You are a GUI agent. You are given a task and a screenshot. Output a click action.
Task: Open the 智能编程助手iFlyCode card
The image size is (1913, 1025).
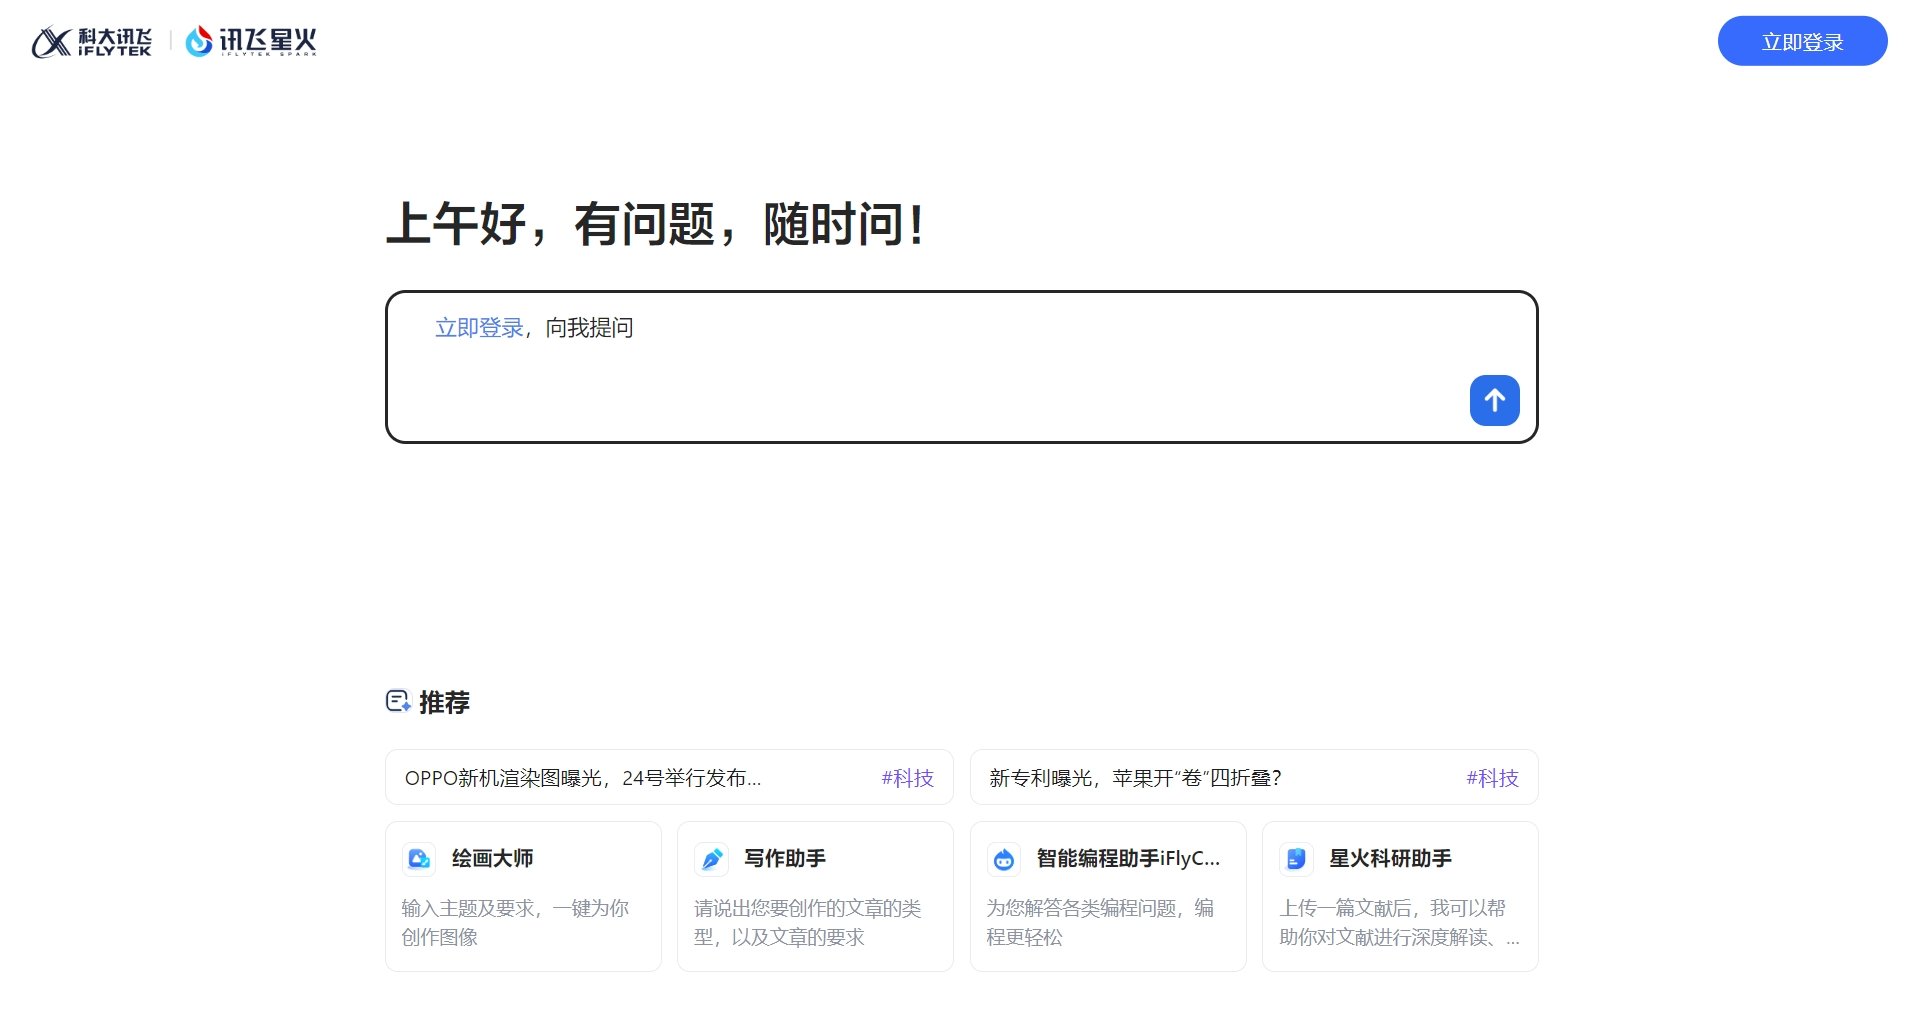(x=1107, y=895)
